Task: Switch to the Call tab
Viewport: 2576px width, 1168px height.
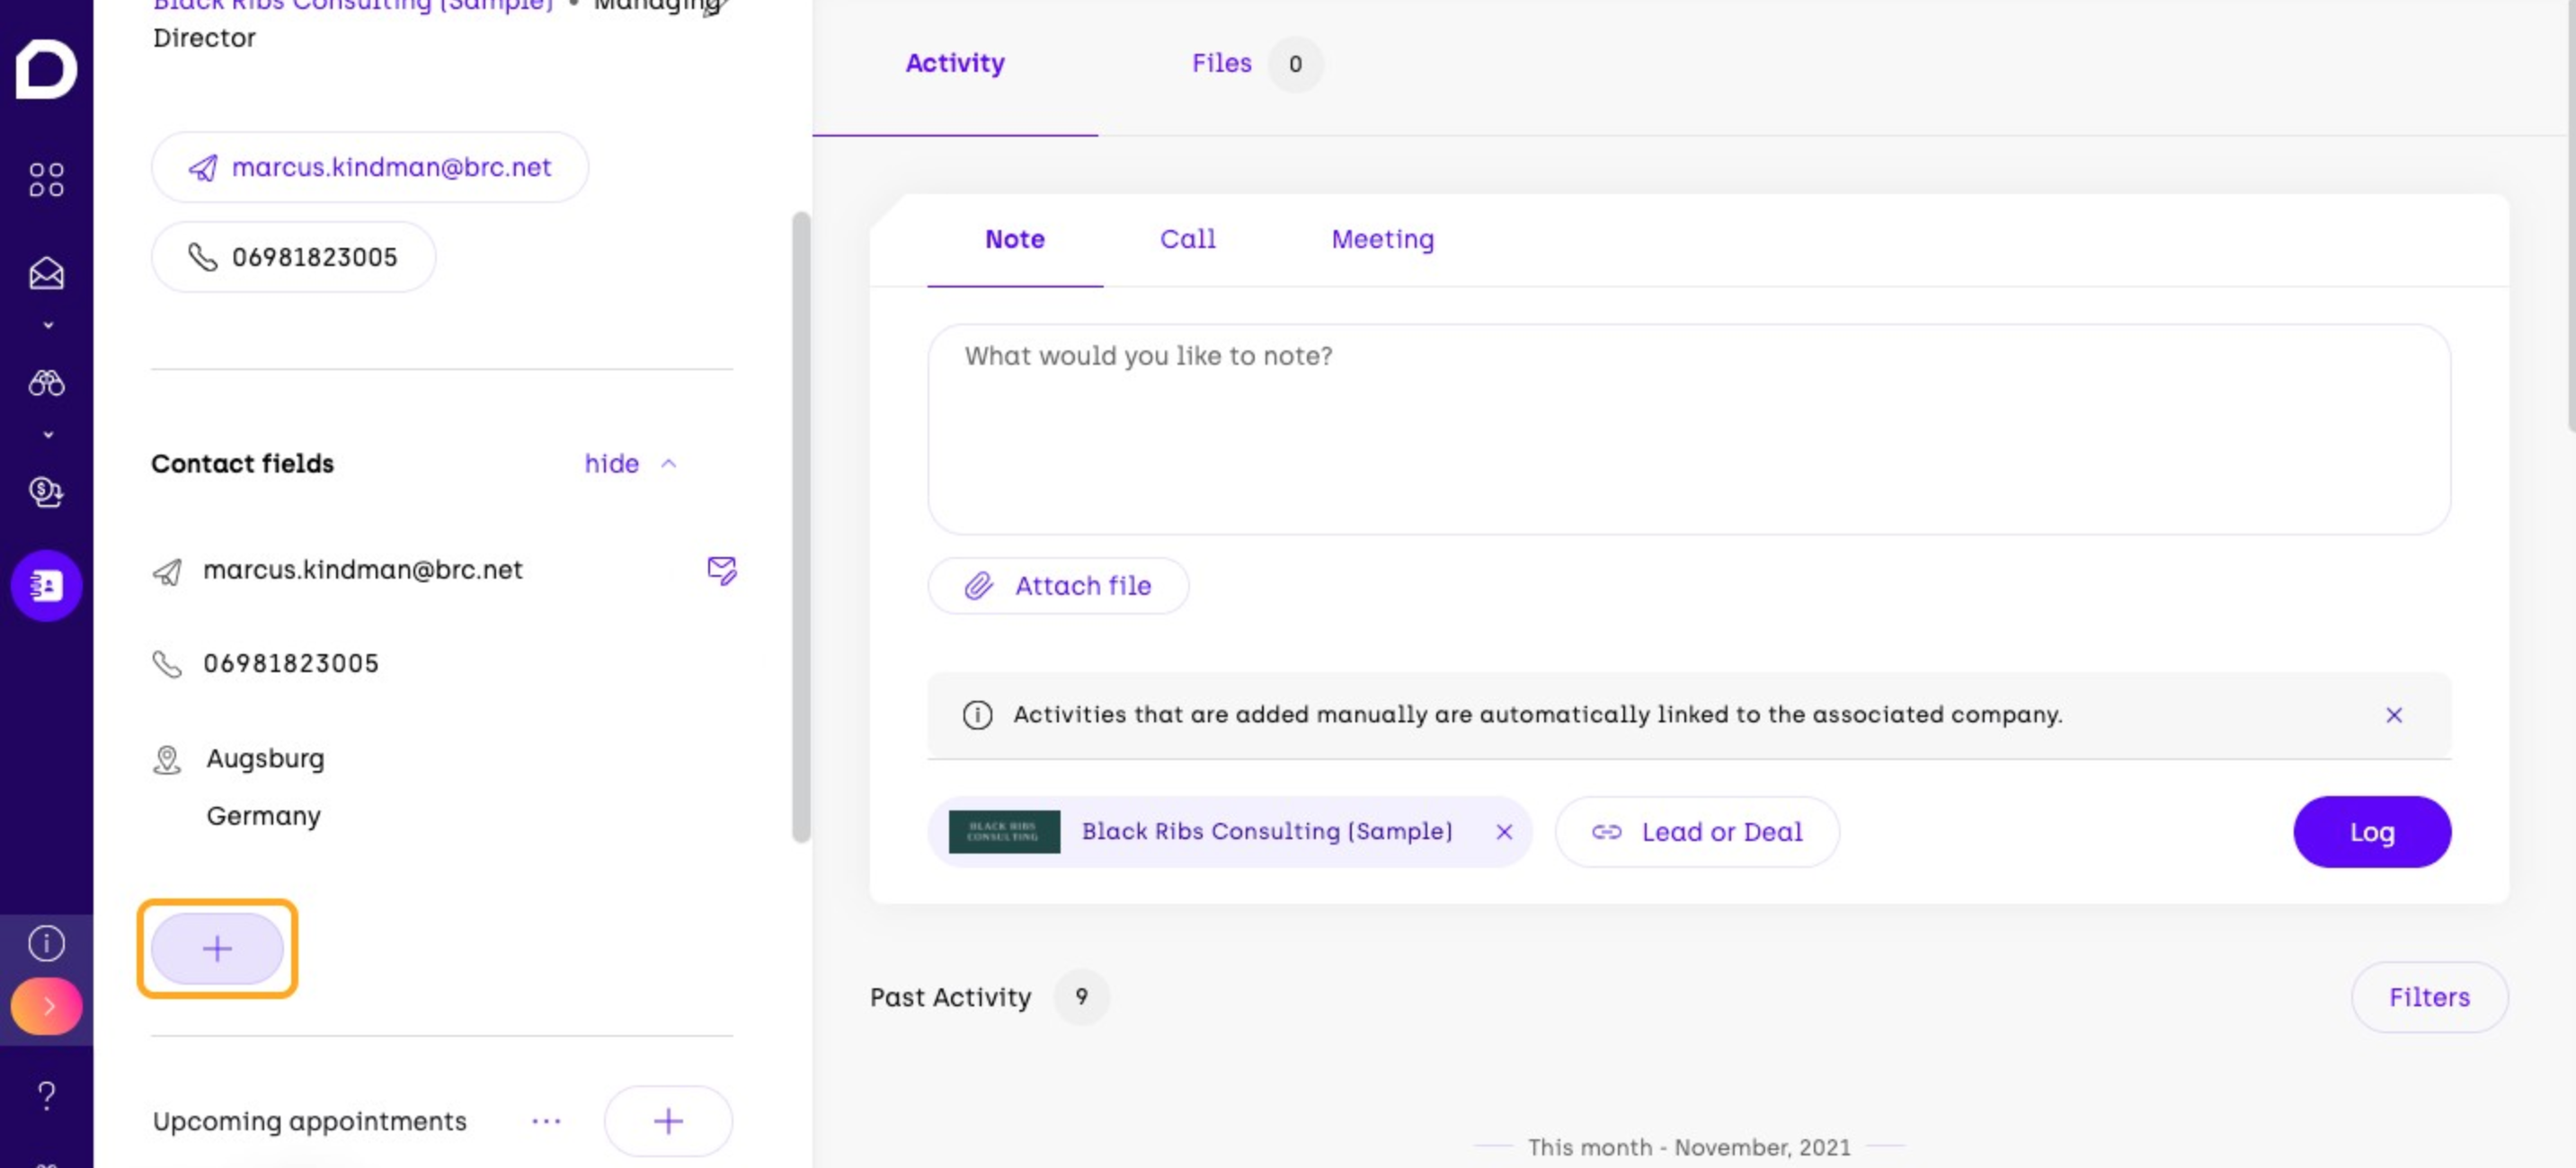Action: (x=1187, y=239)
